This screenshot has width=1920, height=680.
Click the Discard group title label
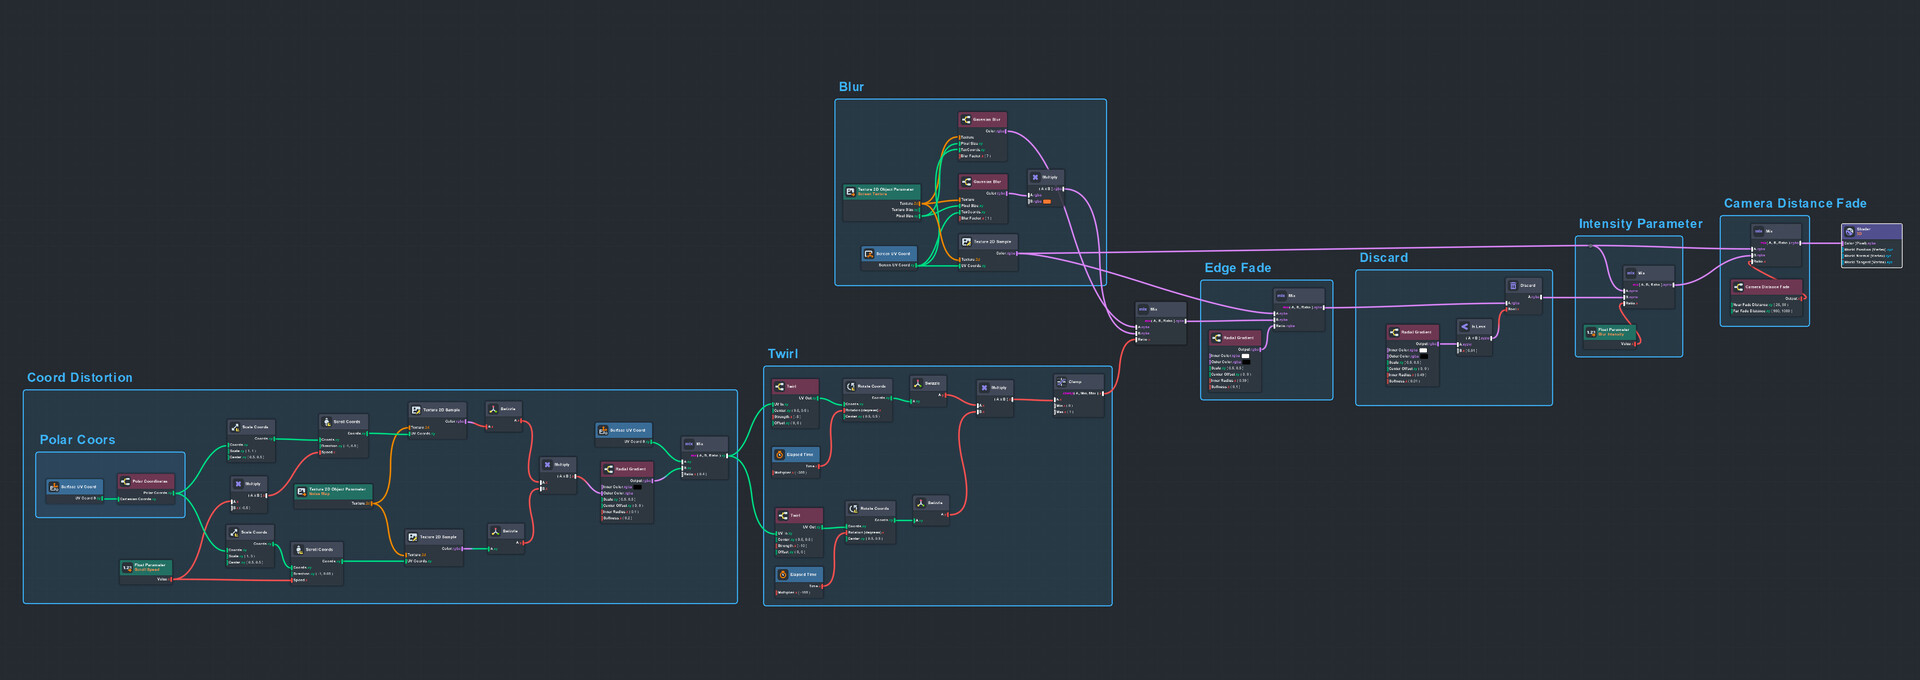[1384, 258]
